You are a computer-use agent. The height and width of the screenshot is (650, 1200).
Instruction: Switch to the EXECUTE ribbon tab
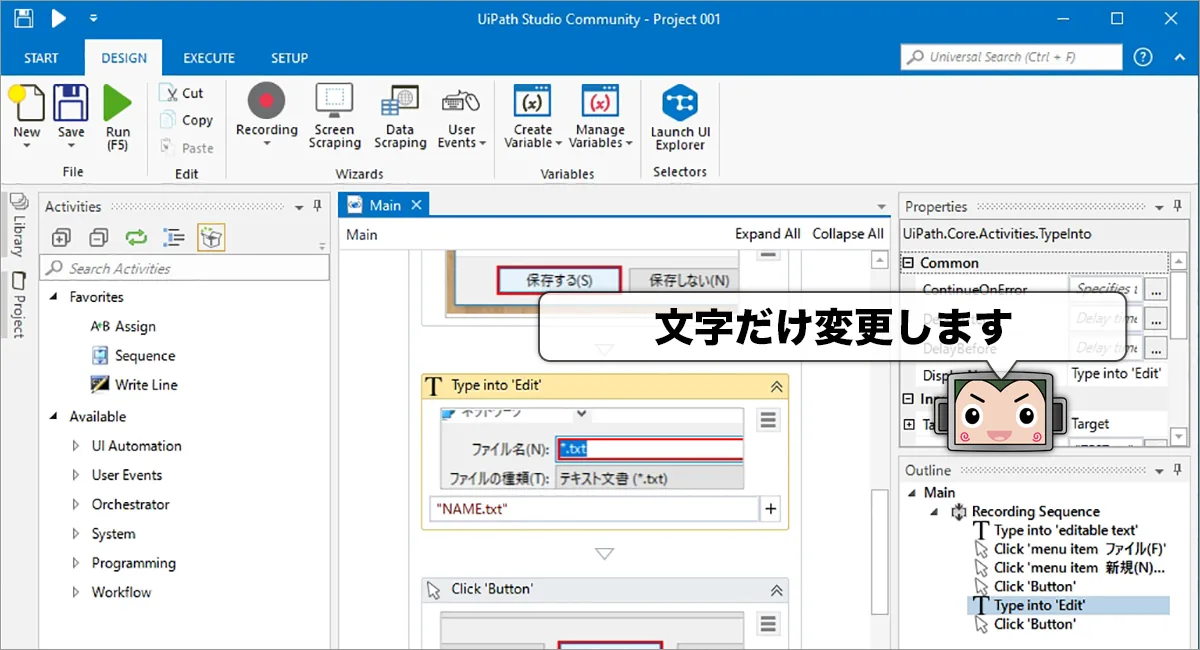pos(209,58)
